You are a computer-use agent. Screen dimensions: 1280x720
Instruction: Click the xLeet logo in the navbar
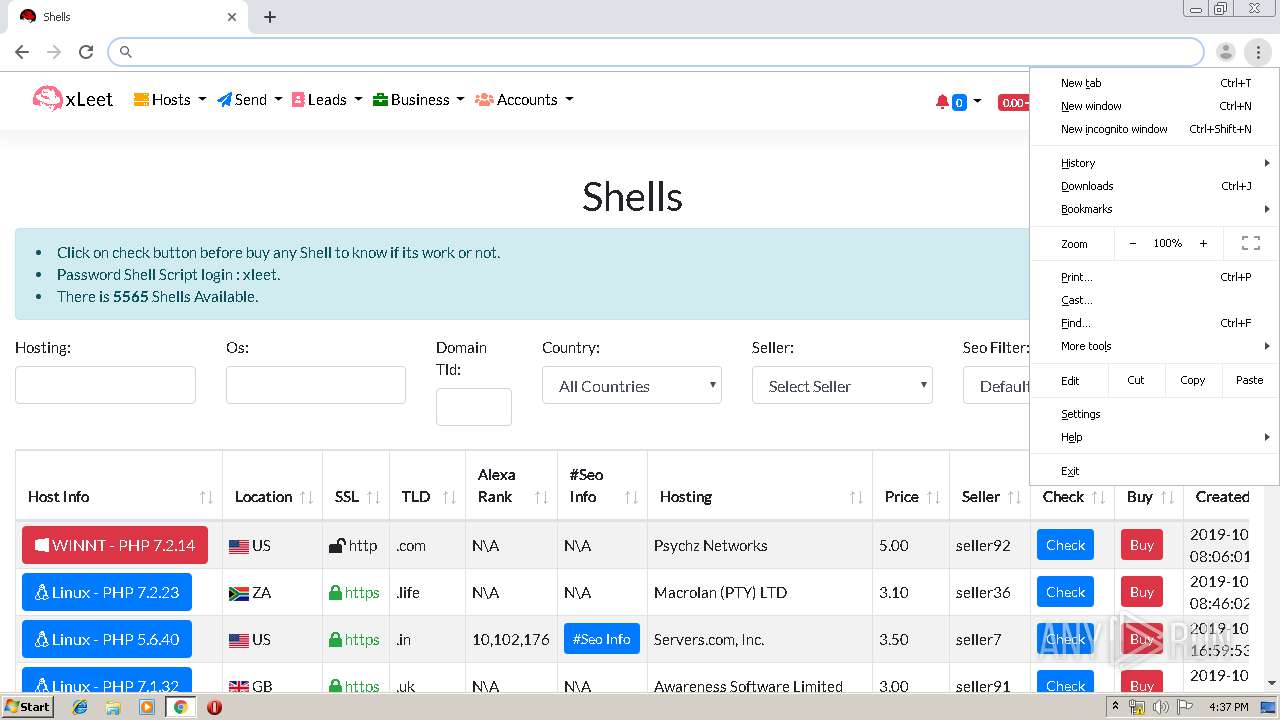[x=73, y=99]
